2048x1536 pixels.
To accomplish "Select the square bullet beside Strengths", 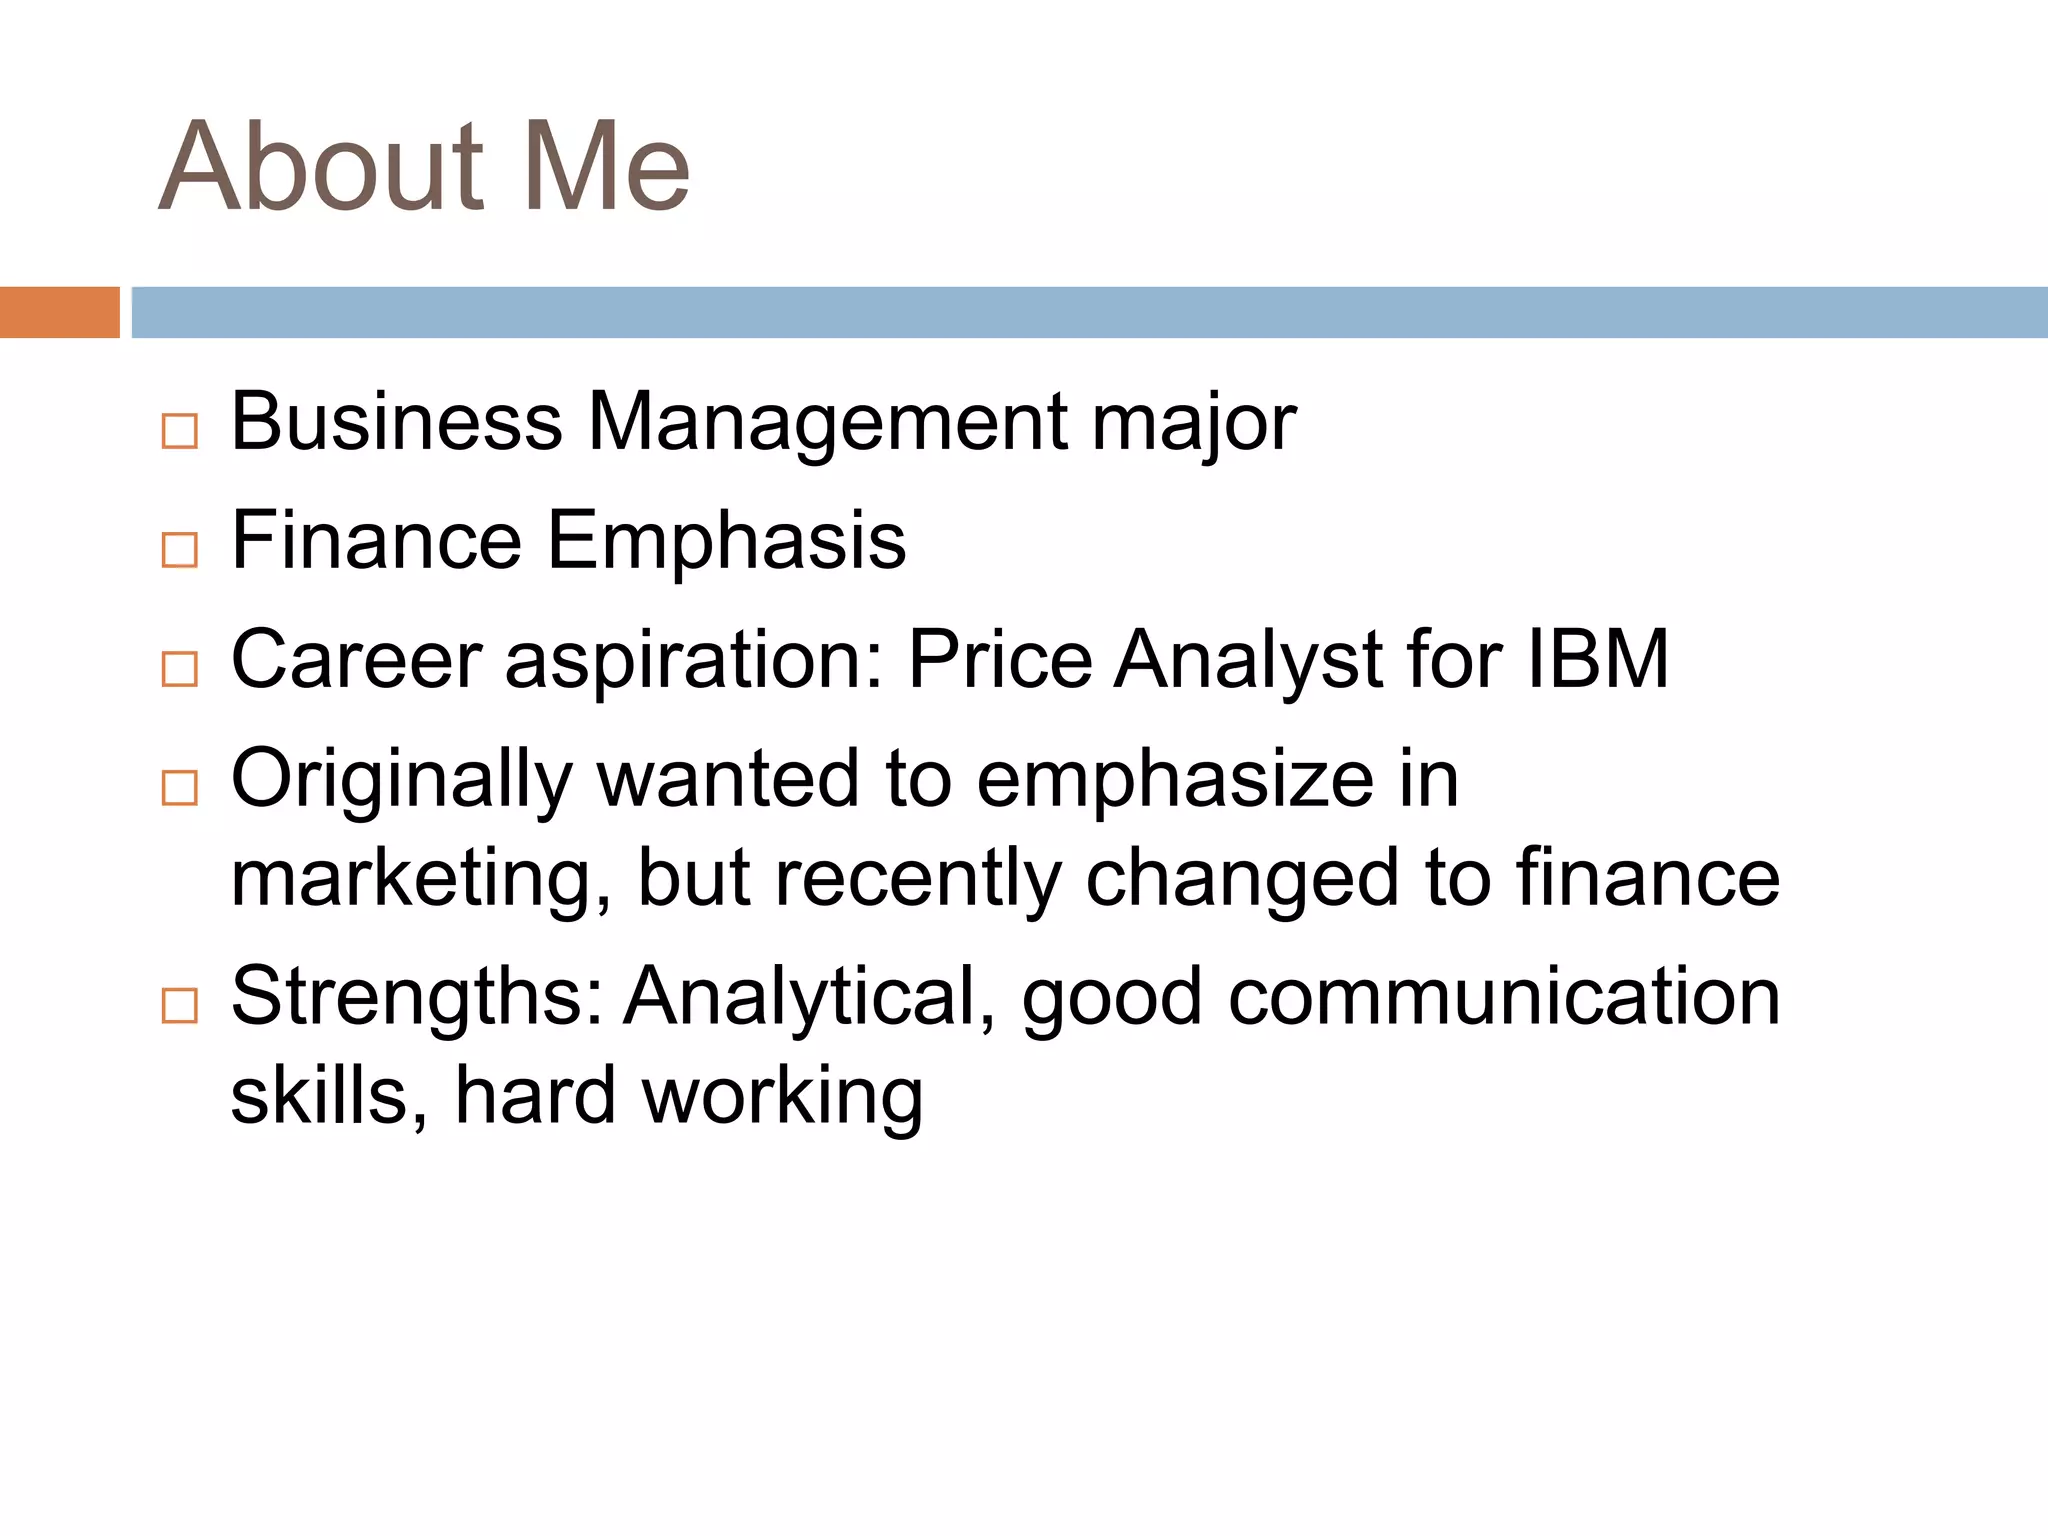I will 180,1005.
